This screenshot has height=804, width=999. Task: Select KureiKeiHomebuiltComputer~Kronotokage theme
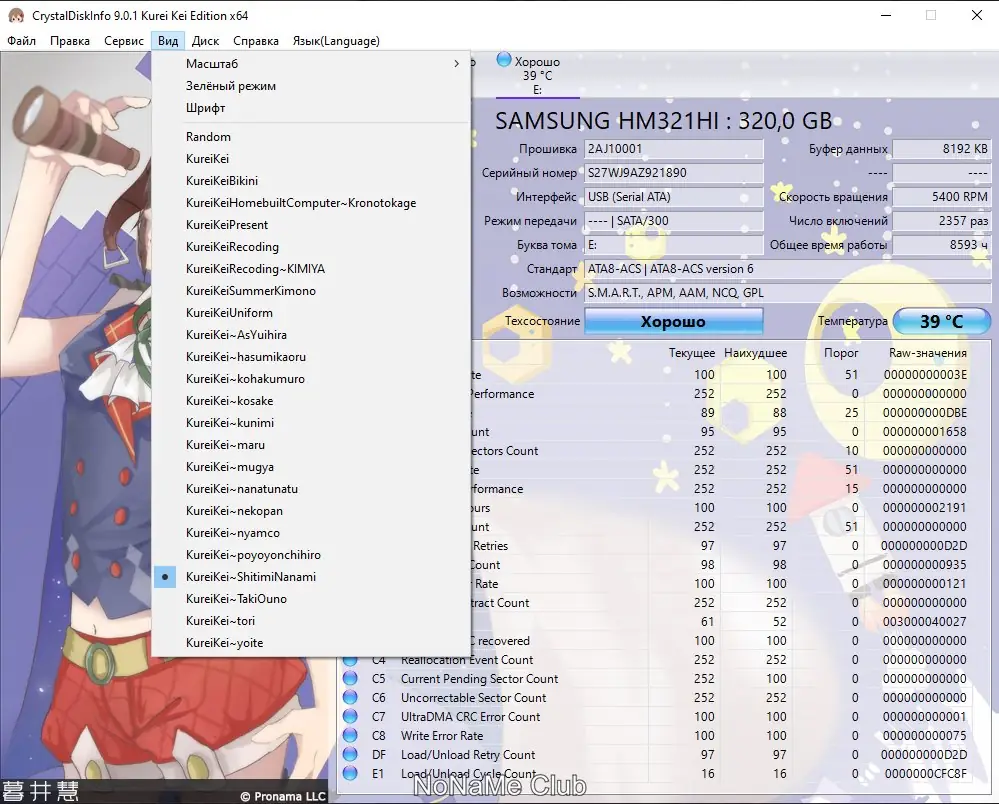[311, 203]
